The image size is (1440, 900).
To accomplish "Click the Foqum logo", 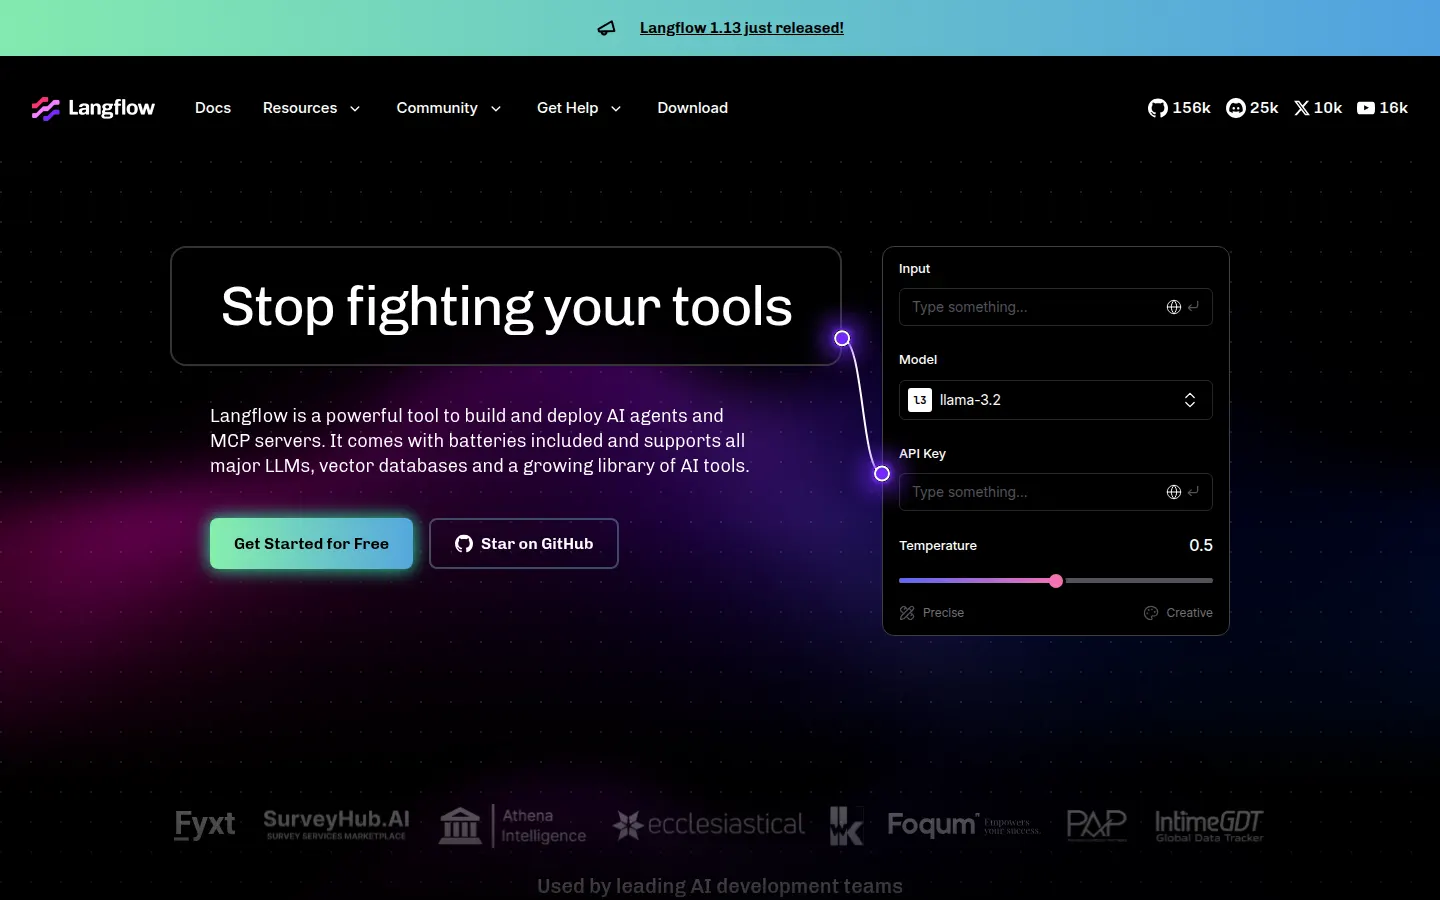I will pyautogui.click(x=964, y=825).
